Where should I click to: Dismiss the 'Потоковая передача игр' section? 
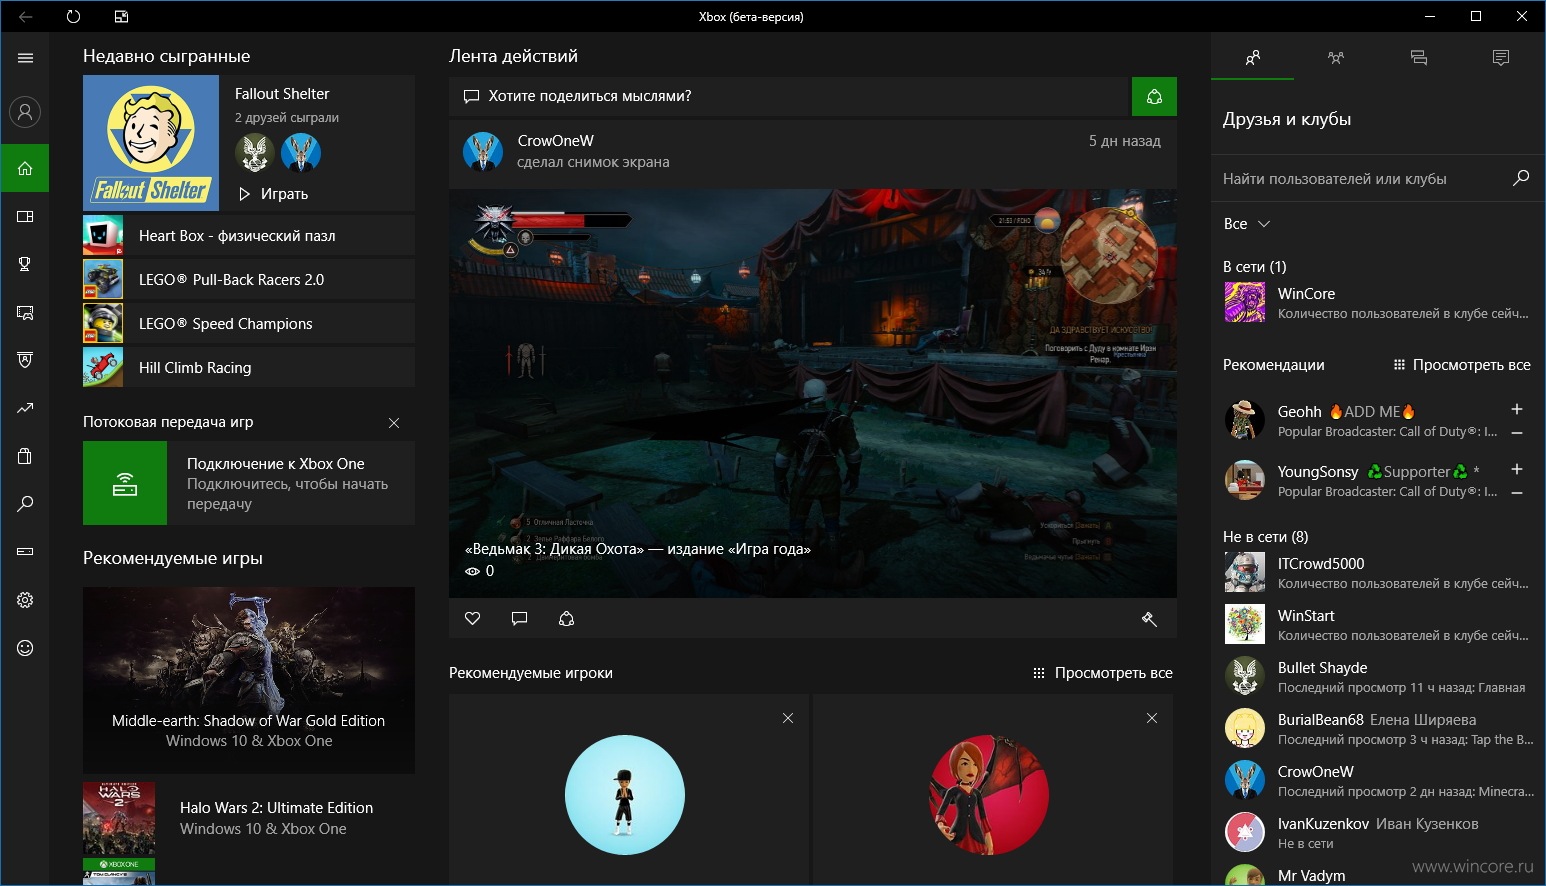click(x=394, y=423)
